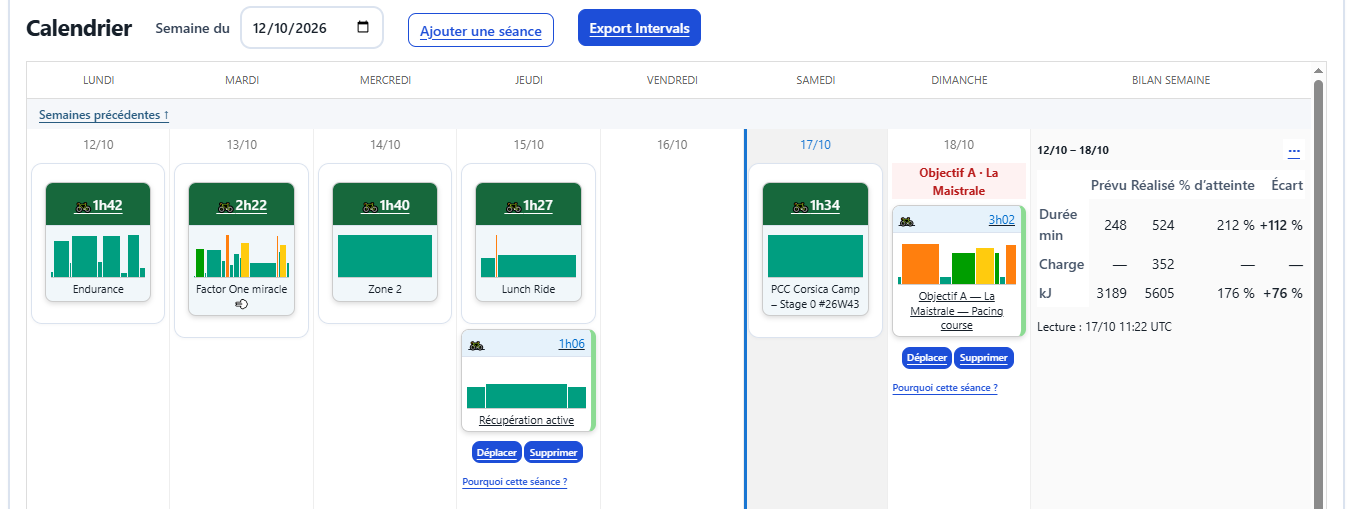Open the 1h34 PCC Corsica Camp ride
The height and width of the screenshot is (509, 1347).
click(x=815, y=205)
